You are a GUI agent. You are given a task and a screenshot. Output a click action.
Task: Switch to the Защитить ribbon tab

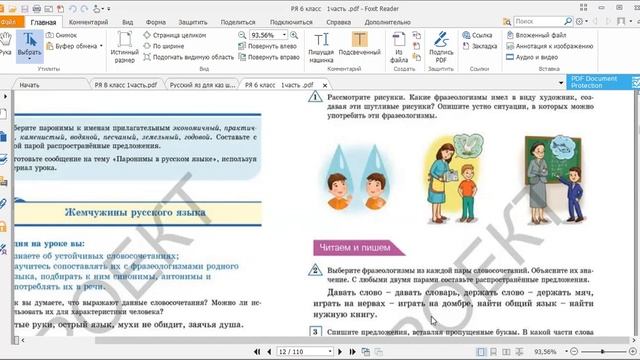193,22
